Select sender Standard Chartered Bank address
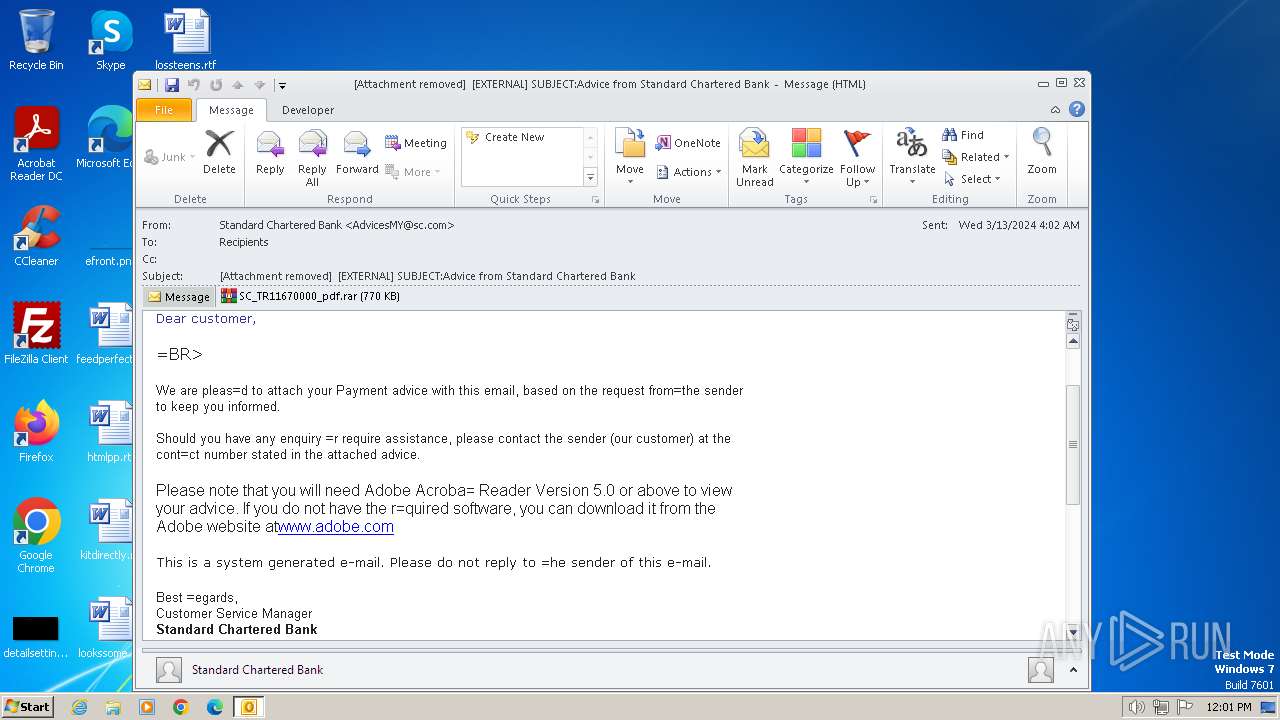The height and width of the screenshot is (720, 1280). 336,225
